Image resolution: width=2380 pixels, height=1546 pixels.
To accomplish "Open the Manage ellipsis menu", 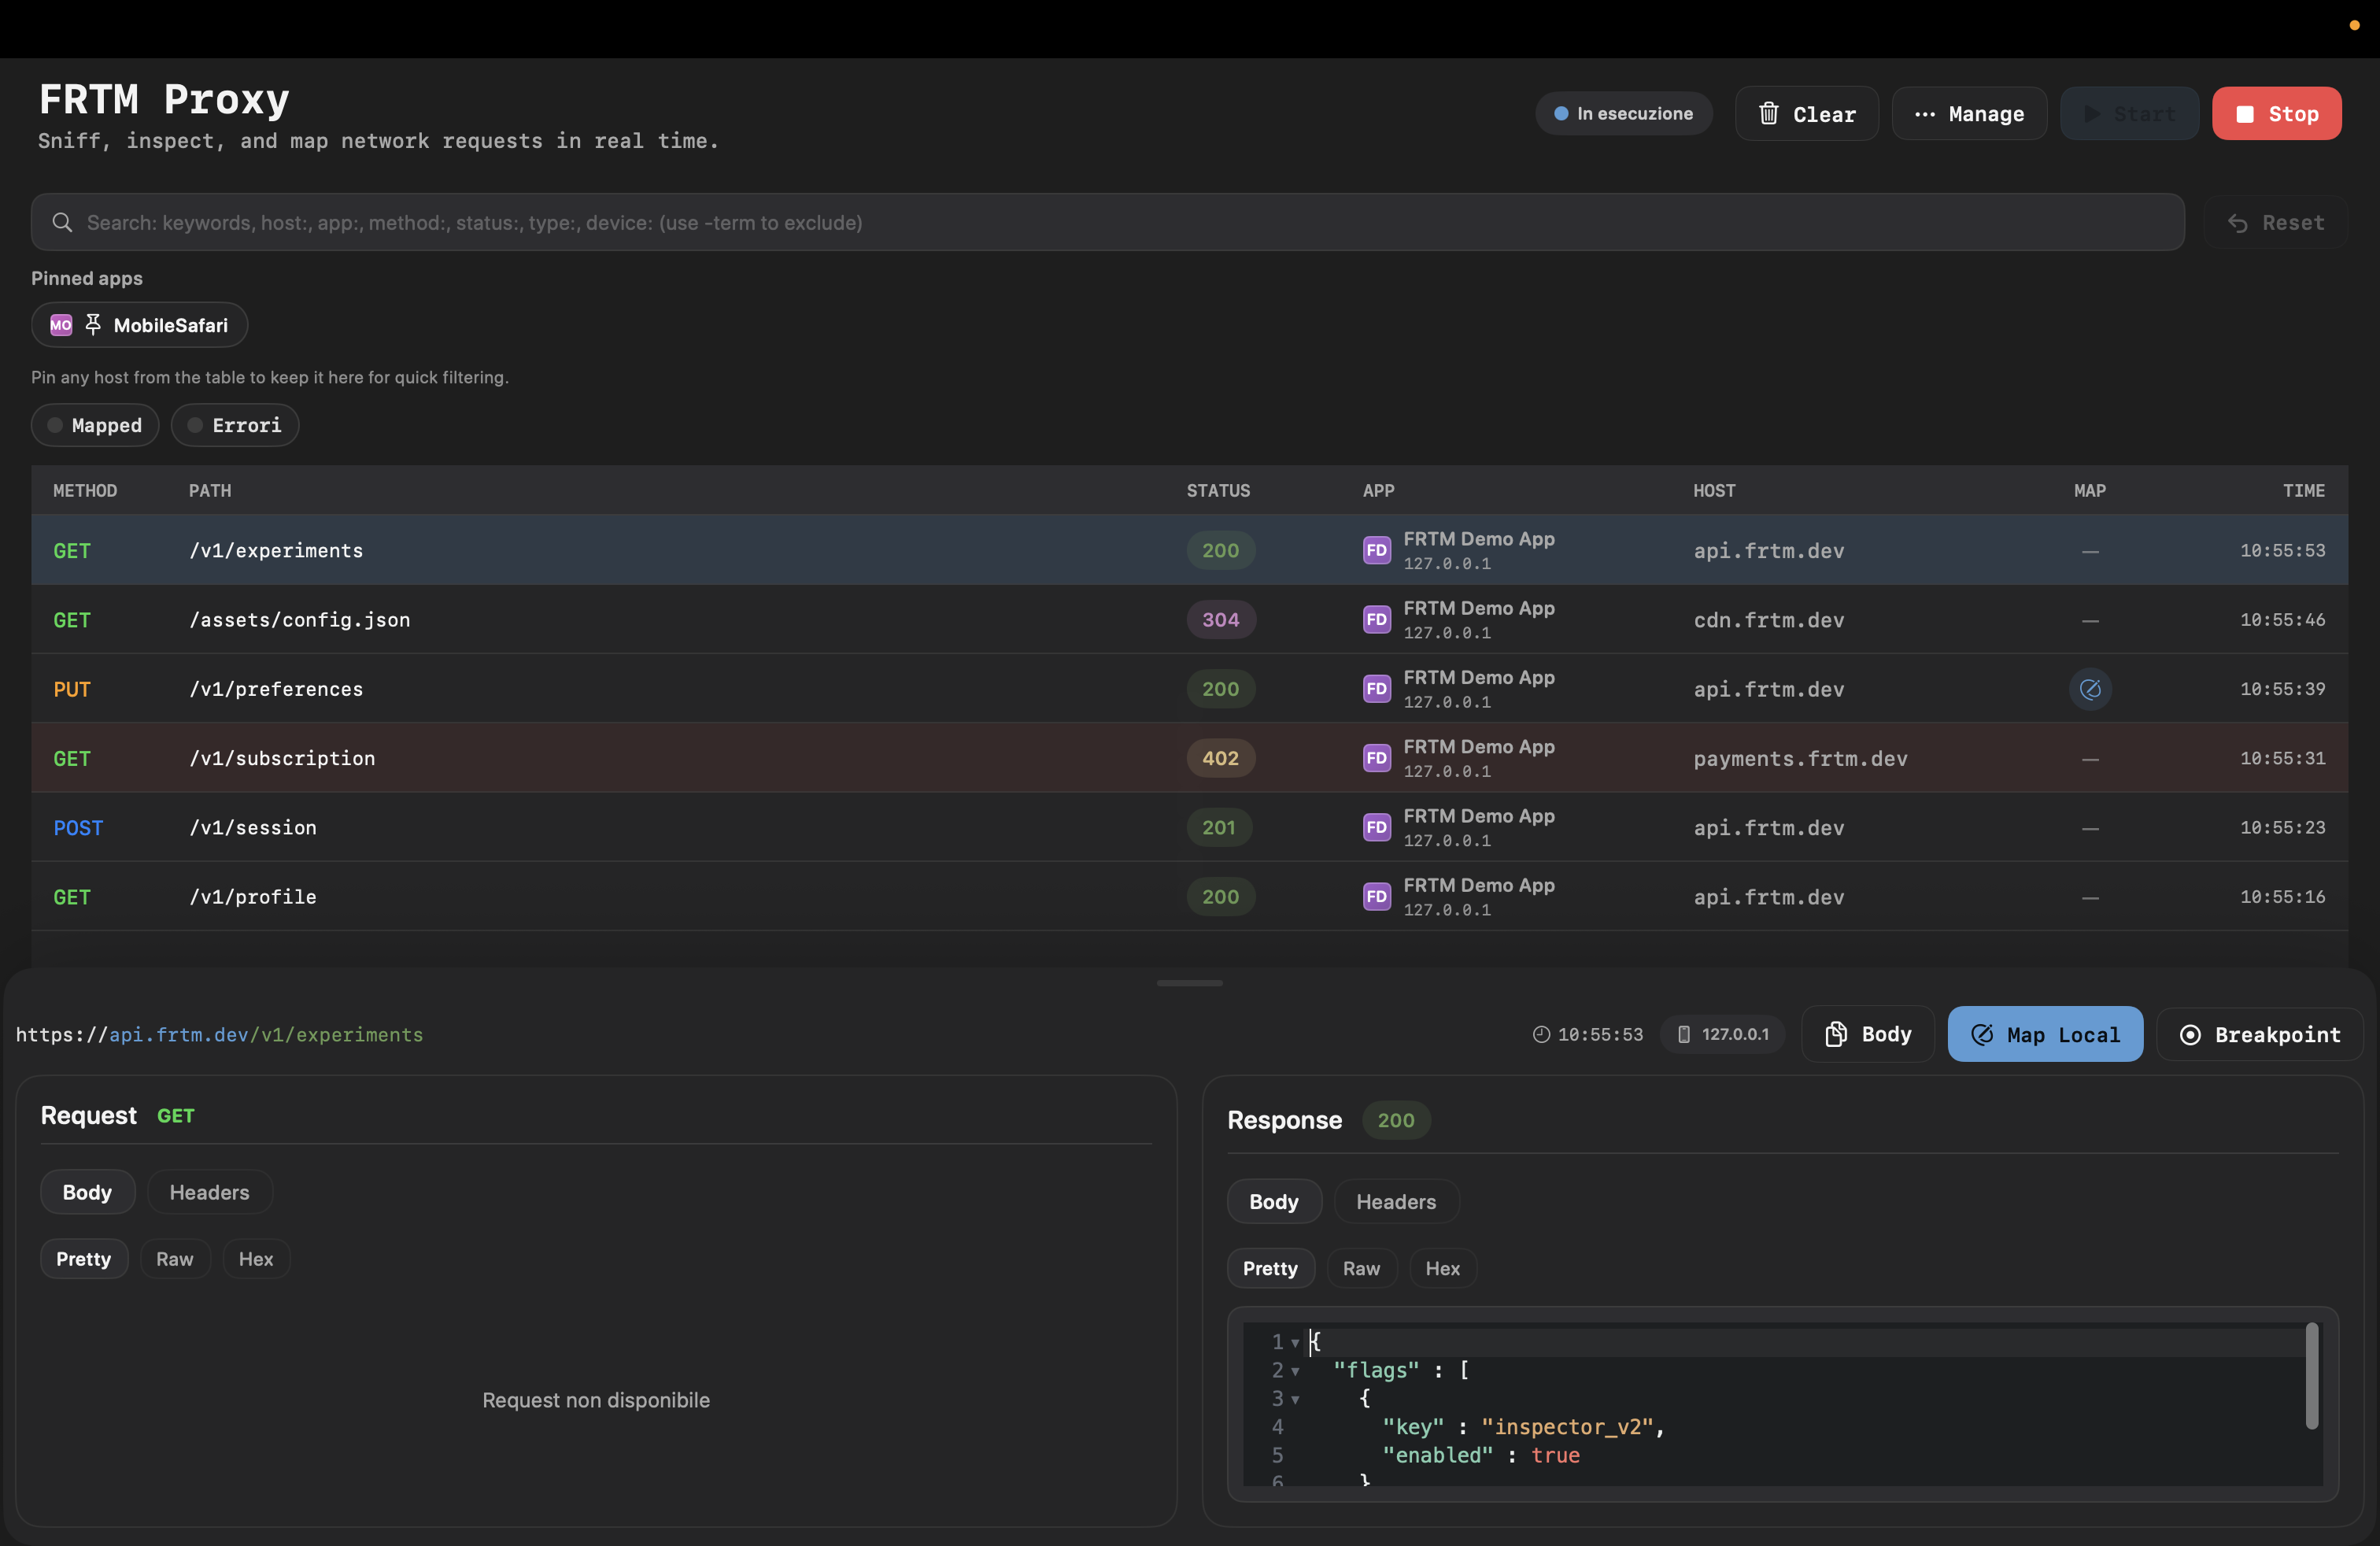I will point(1968,113).
